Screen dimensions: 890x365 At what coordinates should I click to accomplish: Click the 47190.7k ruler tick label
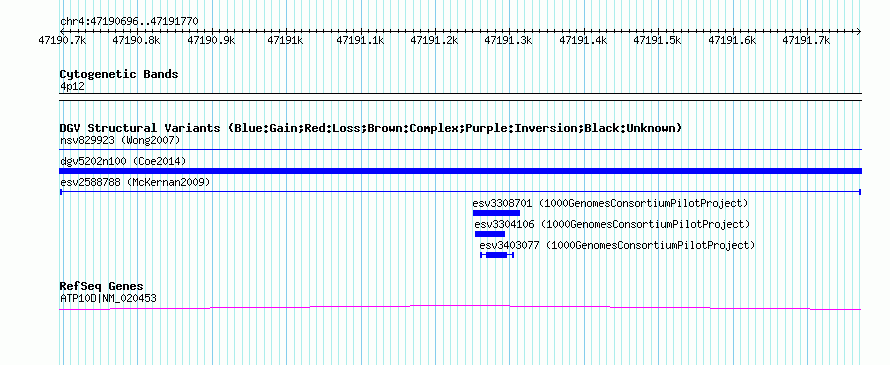point(62,40)
